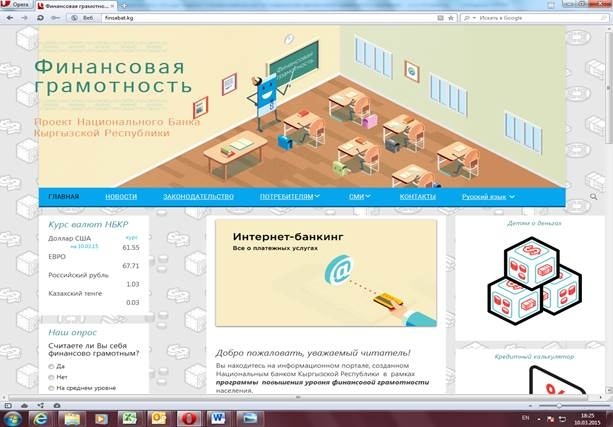Open the ЗАКОНОДАТЕЛЬСТВО menu item
The width and height of the screenshot is (613, 427).
[x=198, y=197]
